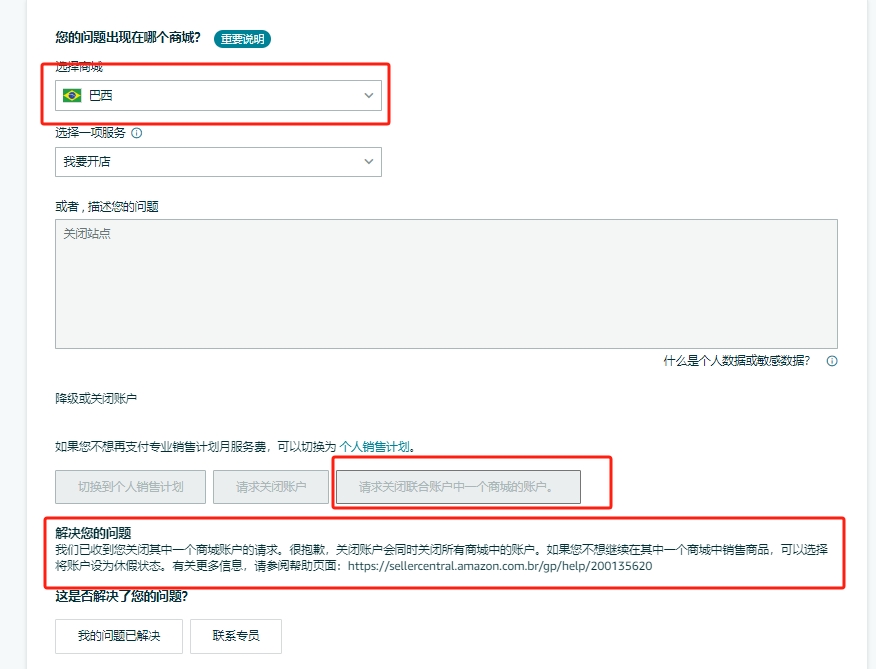Click the info icon beside 选择一项服务

point(137,132)
